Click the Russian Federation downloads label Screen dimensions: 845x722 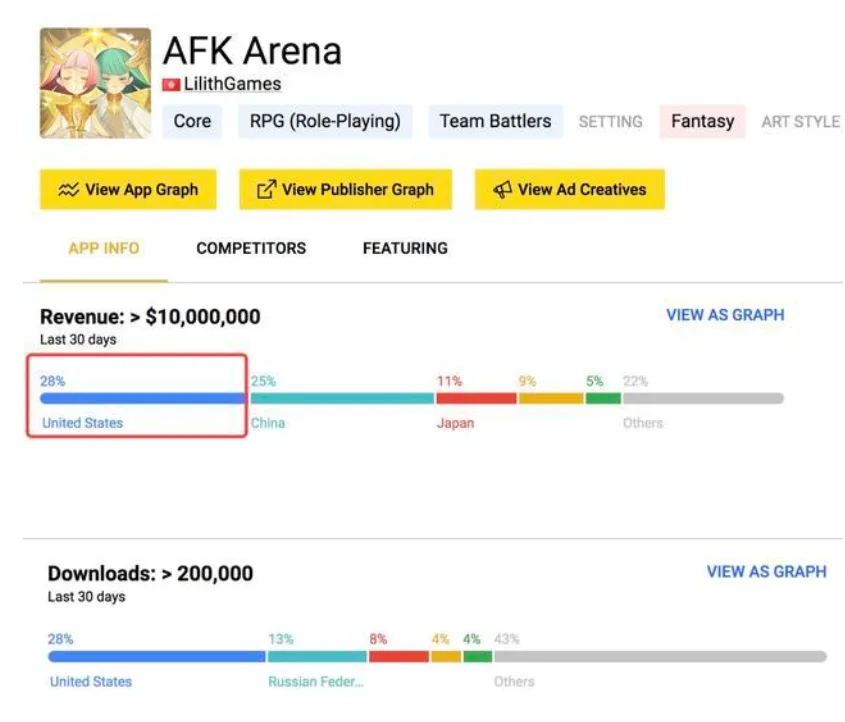(x=315, y=682)
